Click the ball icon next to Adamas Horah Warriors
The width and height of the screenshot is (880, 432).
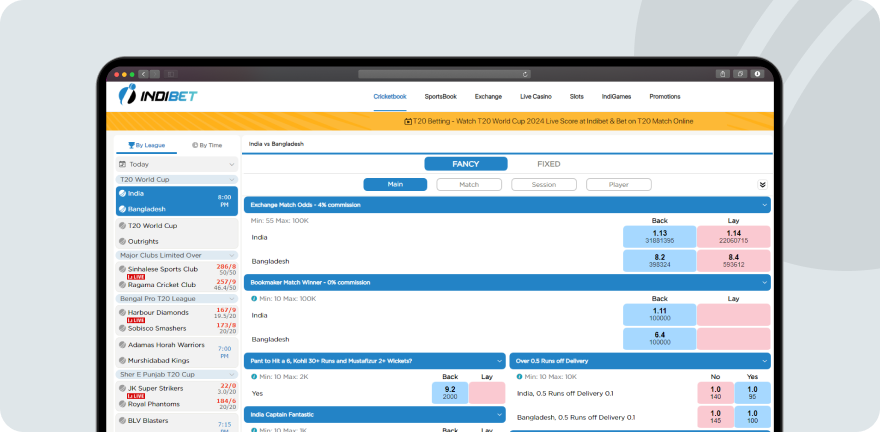click(122, 345)
